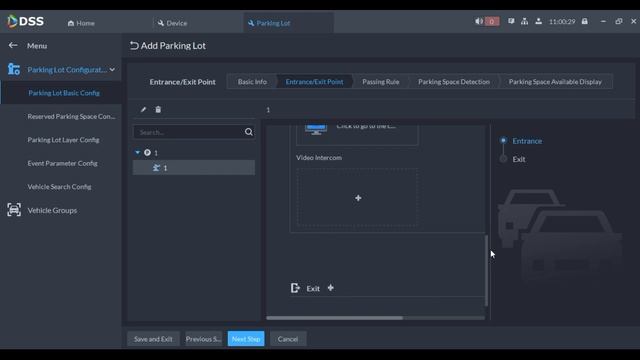Screen dimensions: 640x360
Task: Click the 11:00:29 clock display
Action: coord(562,22)
